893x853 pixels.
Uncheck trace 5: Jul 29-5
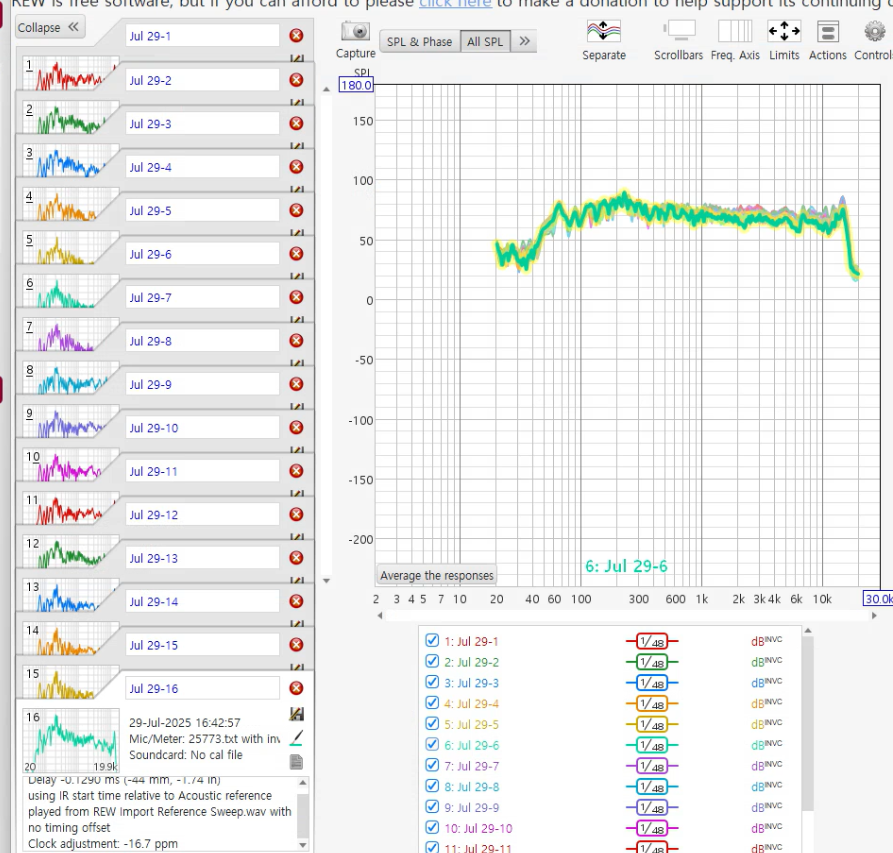click(x=432, y=724)
